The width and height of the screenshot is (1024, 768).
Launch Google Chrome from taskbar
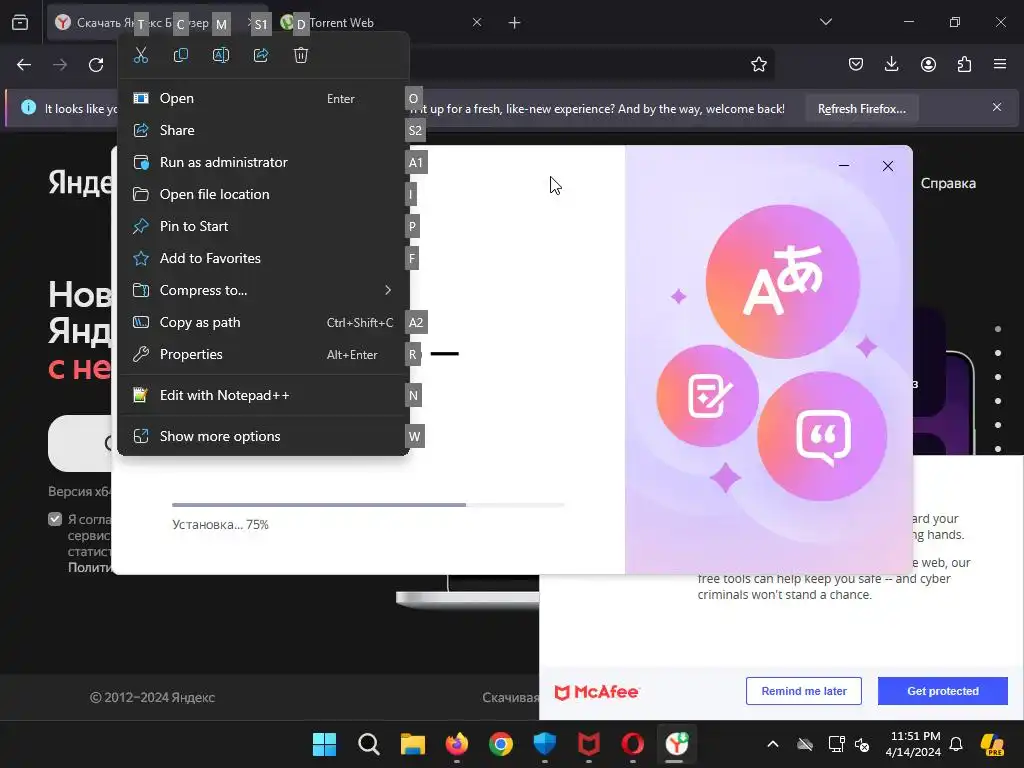click(x=501, y=744)
